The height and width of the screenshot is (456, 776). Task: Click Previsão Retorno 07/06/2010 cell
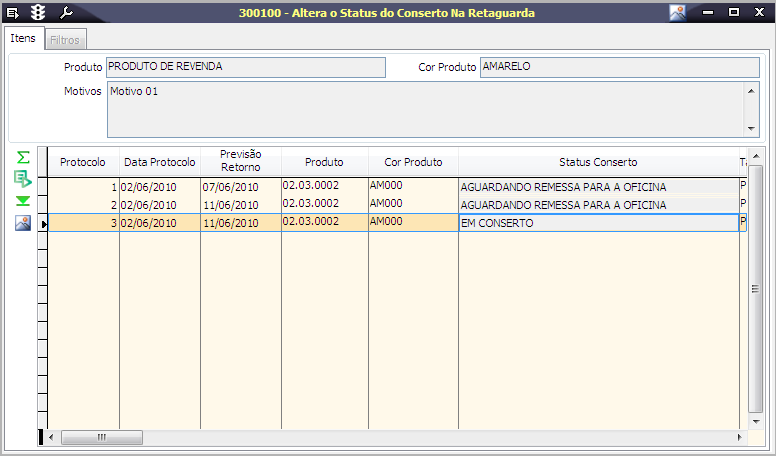coord(241,187)
